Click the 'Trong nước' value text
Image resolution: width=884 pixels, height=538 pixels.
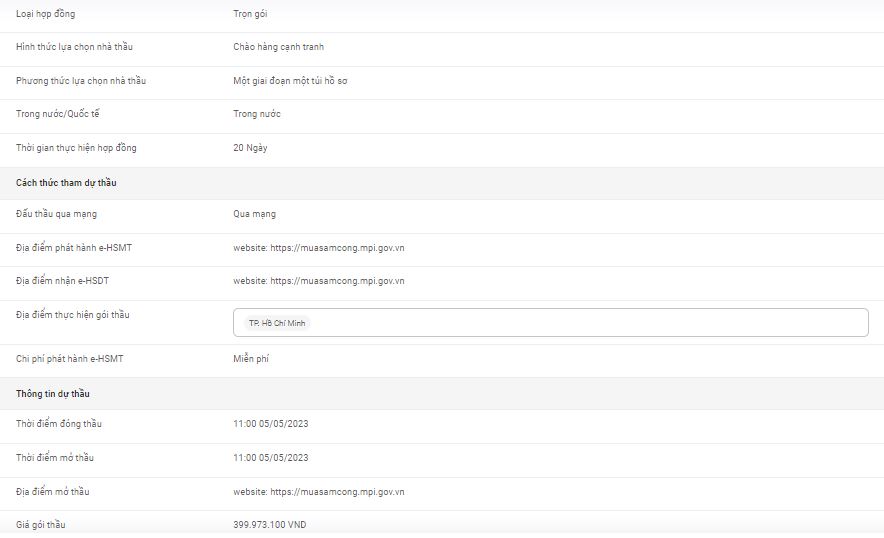tap(257, 114)
